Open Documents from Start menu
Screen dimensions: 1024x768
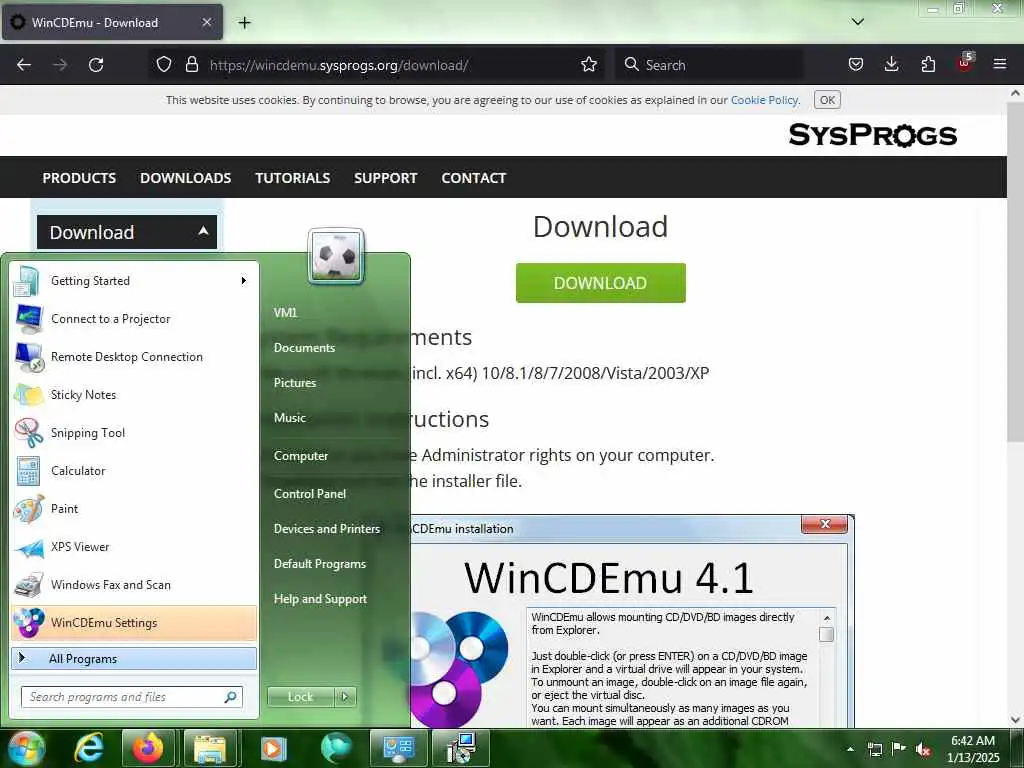[x=304, y=347]
